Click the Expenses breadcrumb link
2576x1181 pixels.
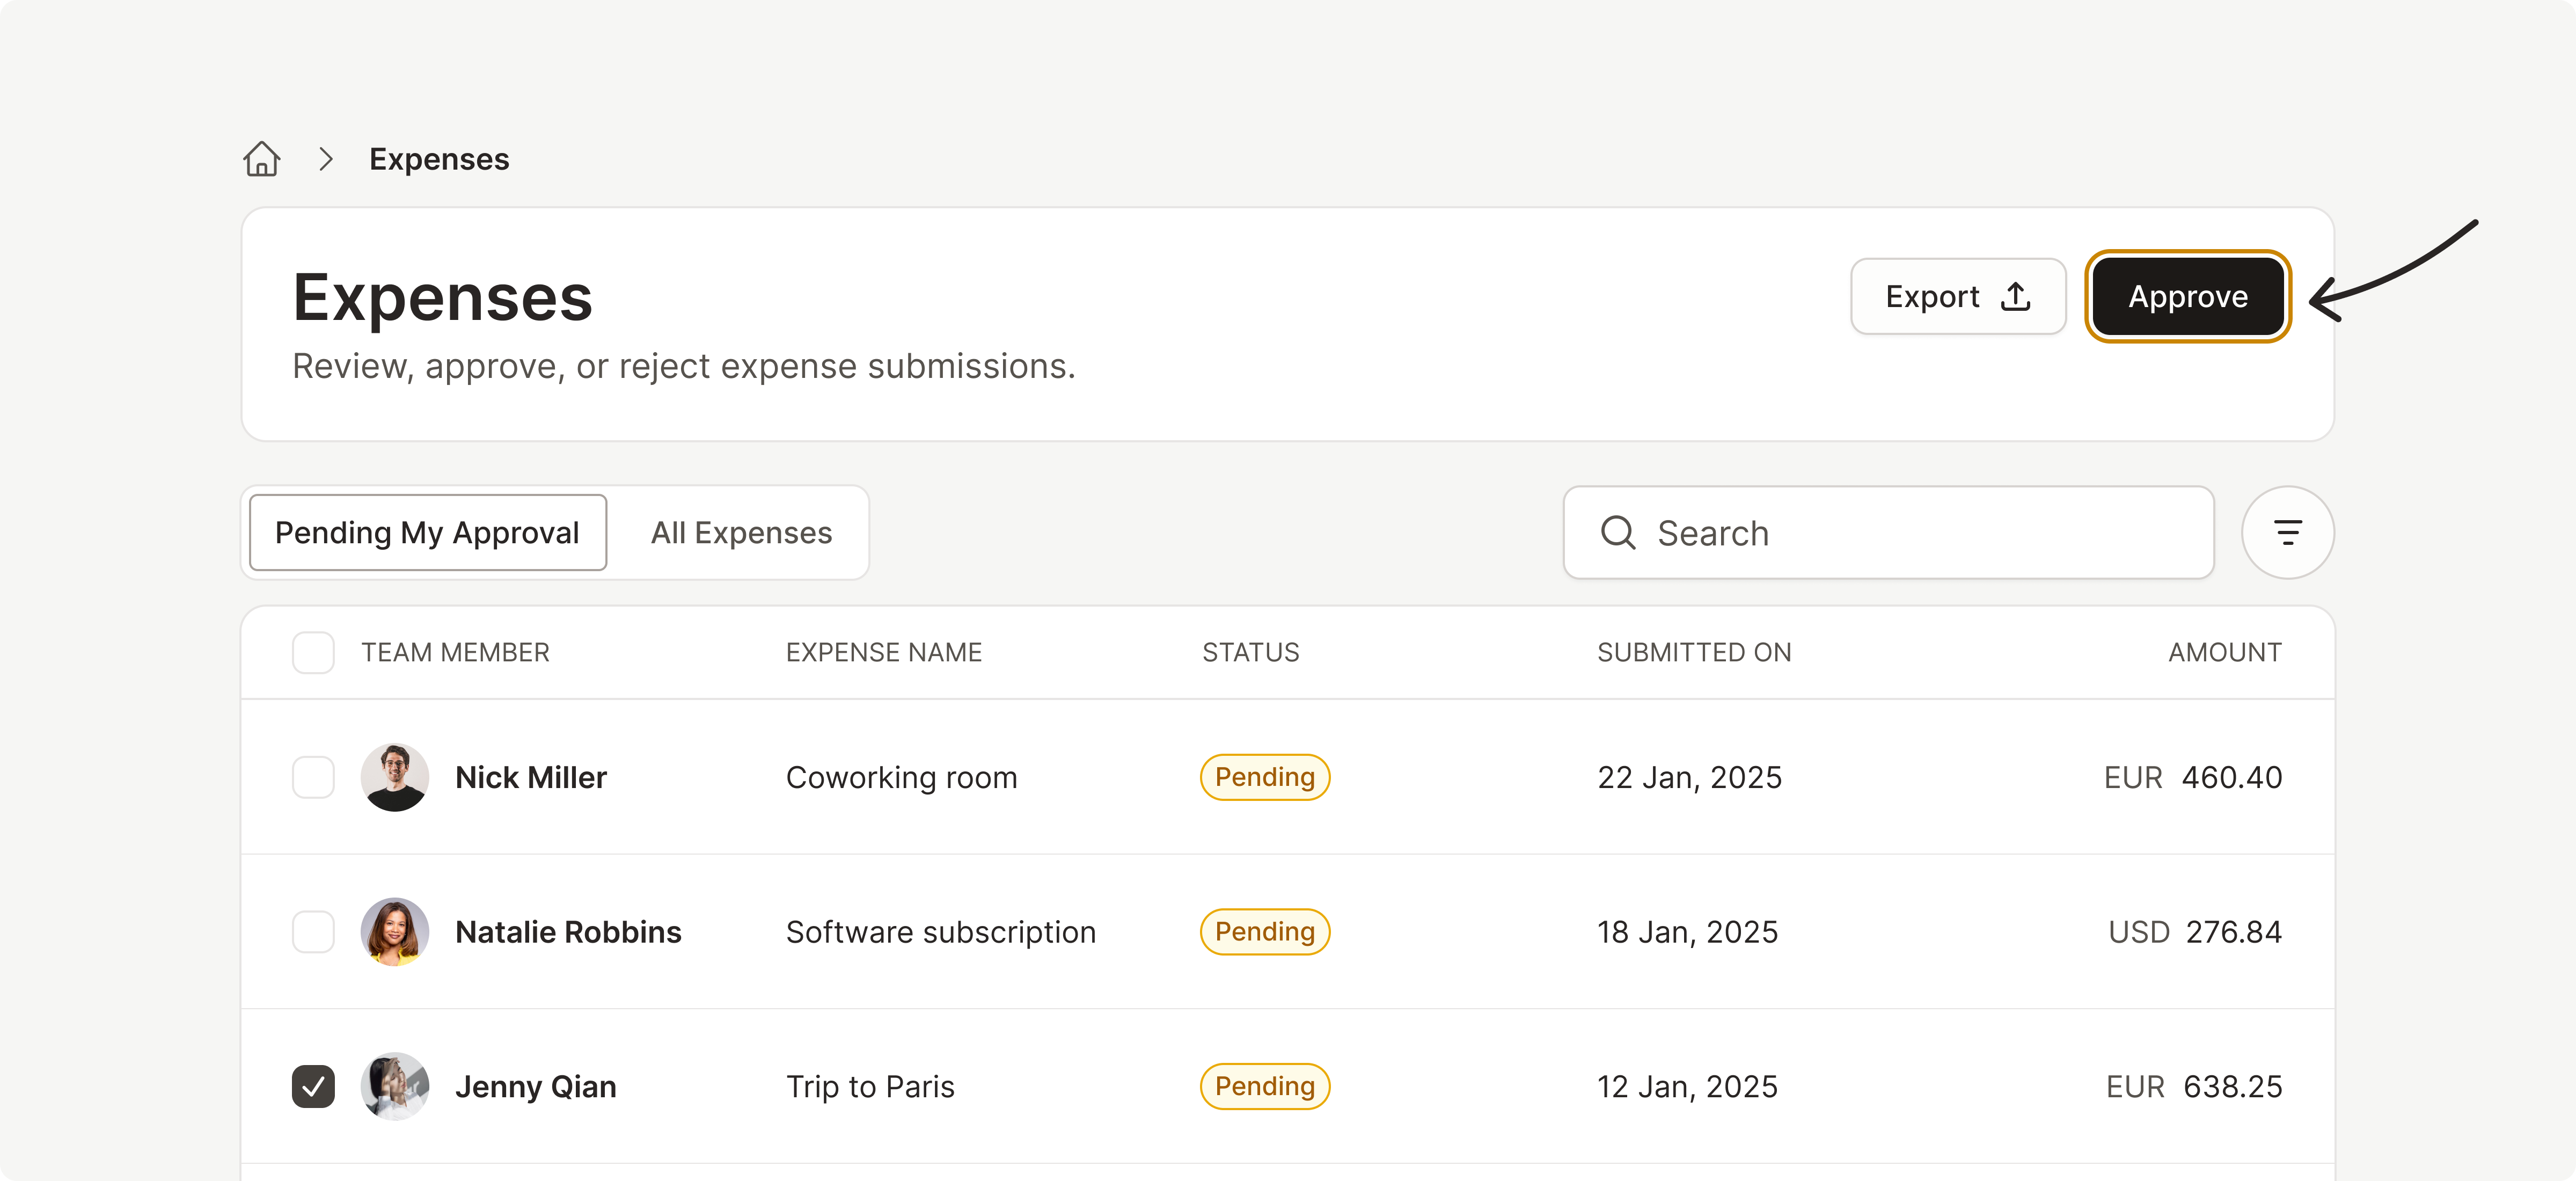pos(439,159)
